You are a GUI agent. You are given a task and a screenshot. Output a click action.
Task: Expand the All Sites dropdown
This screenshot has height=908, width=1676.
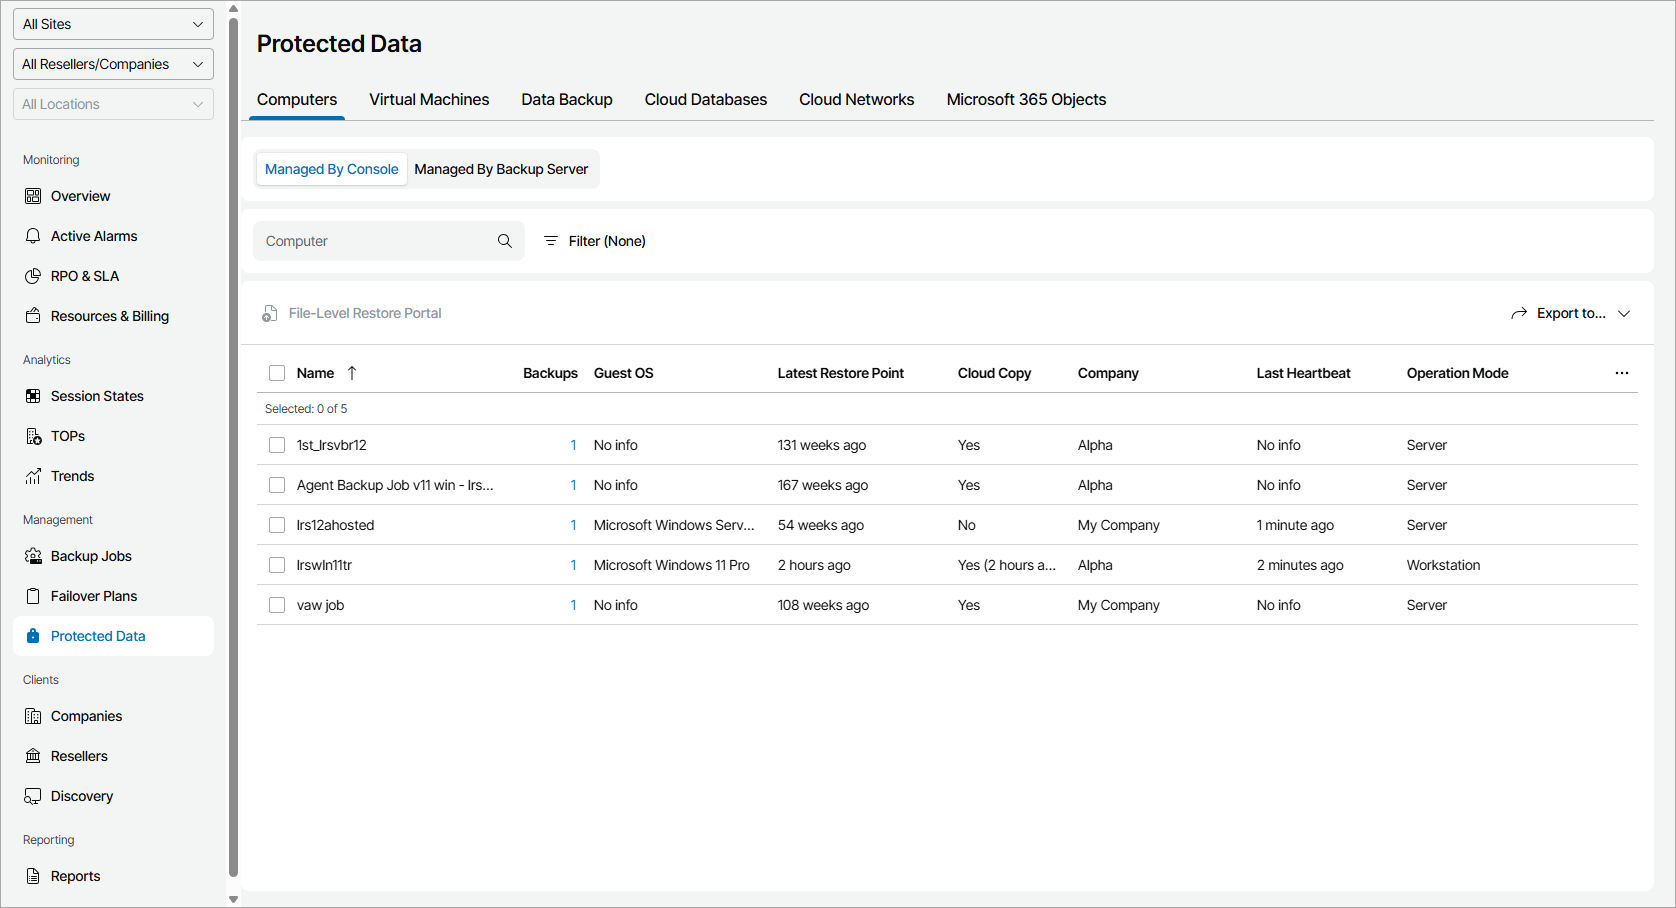click(113, 24)
